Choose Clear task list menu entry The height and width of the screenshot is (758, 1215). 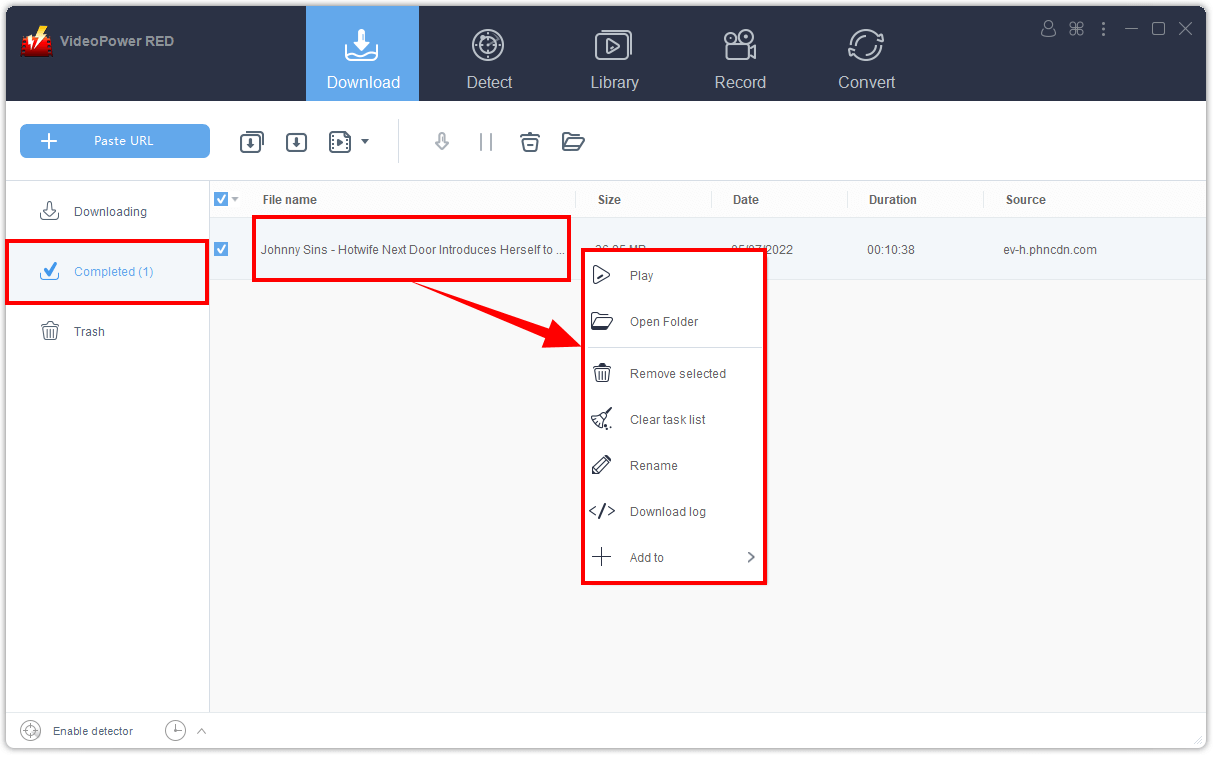(x=674, y=420)
